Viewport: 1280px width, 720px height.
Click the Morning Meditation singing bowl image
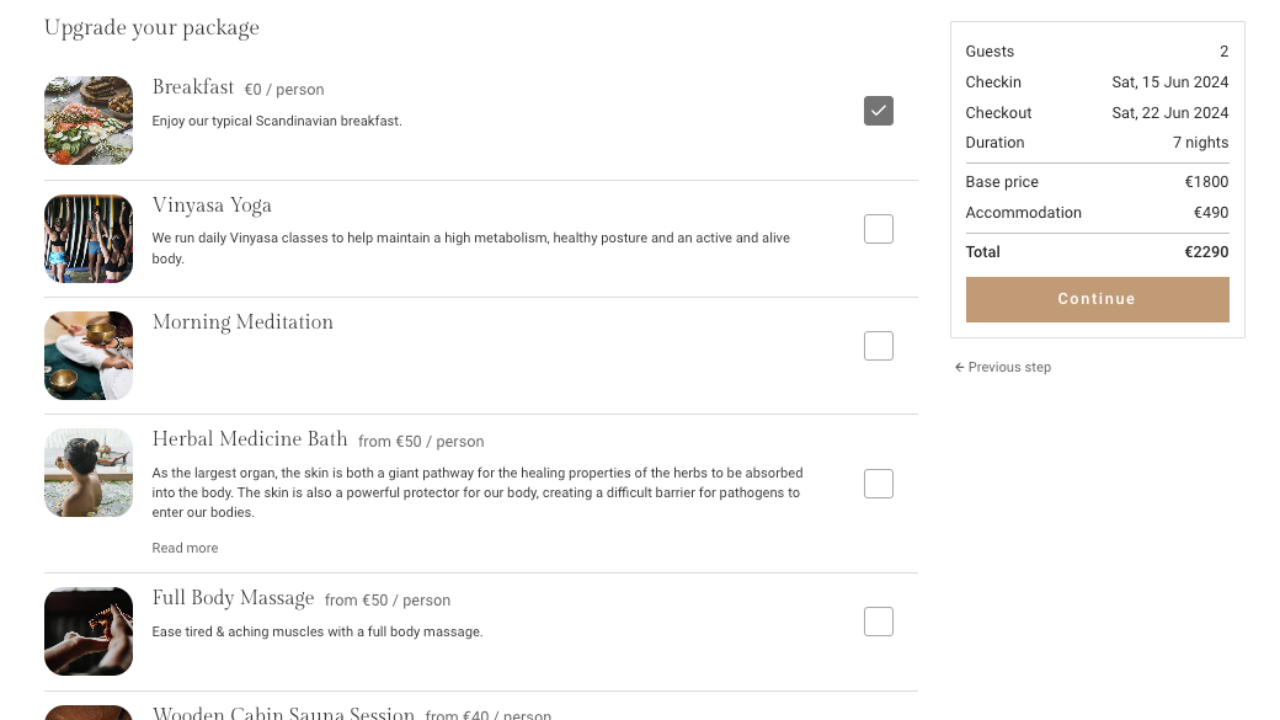88,355
